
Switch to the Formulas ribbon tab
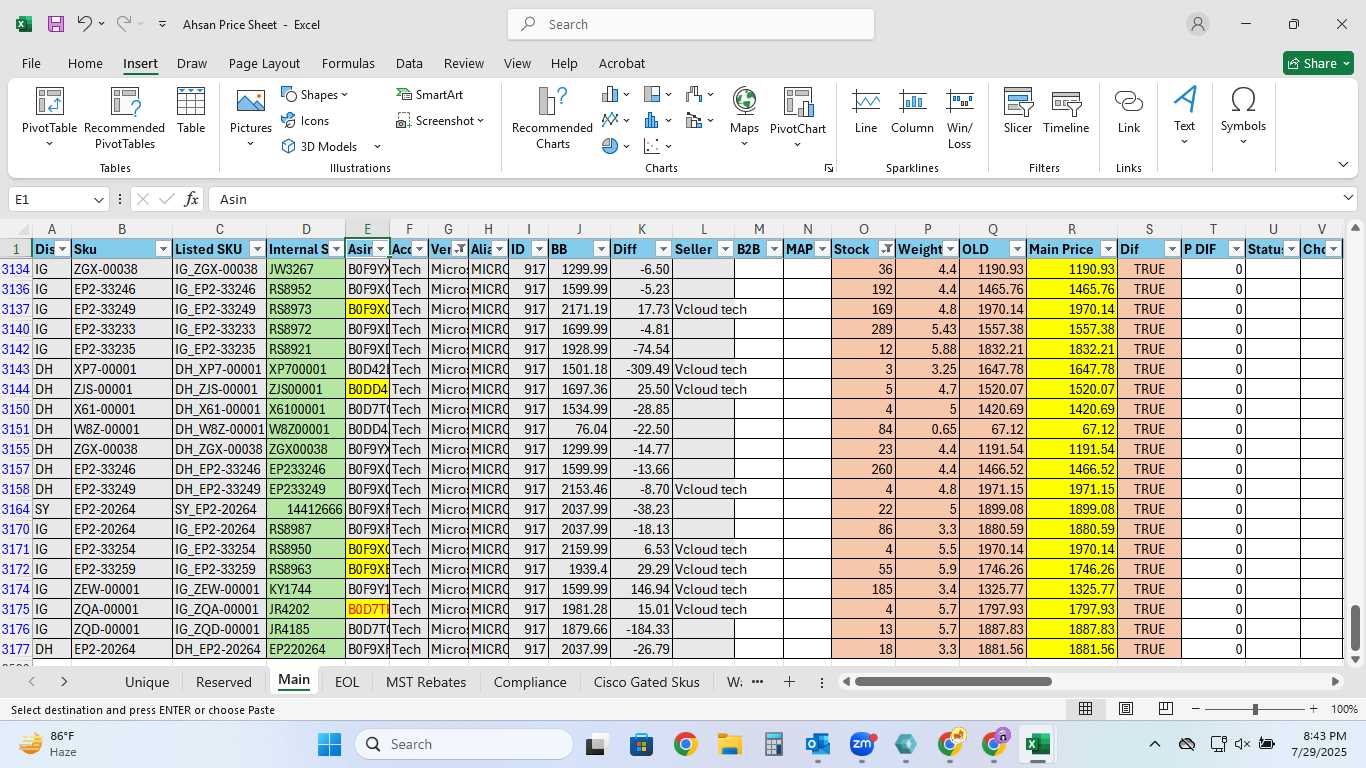click(348, 63)
